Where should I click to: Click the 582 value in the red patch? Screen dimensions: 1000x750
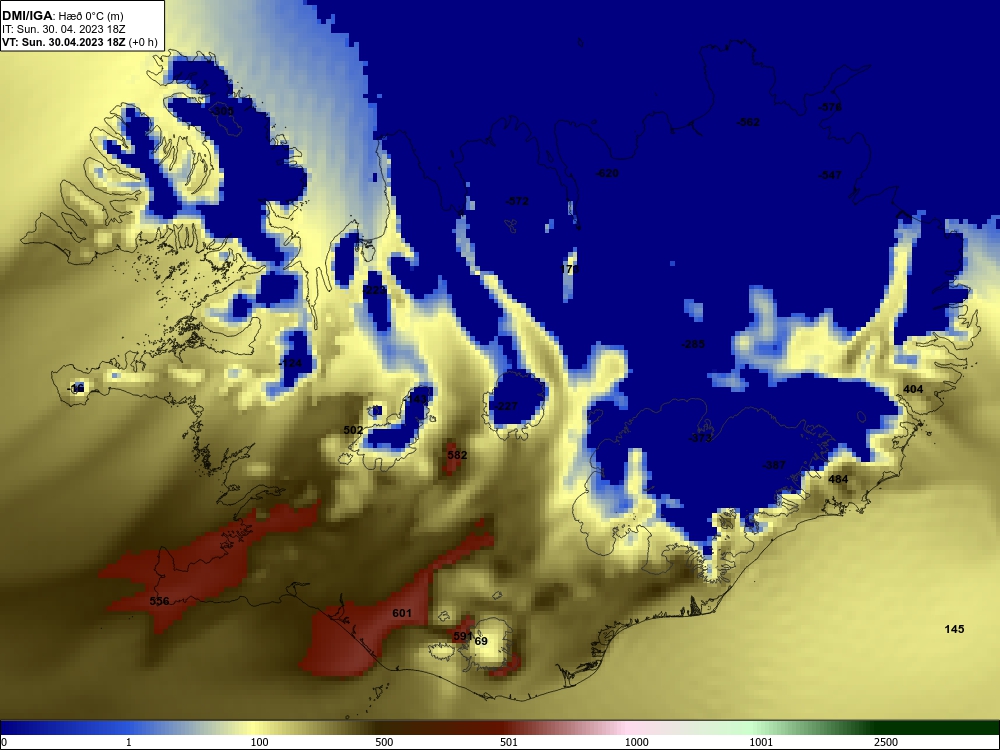coord(457,455)
